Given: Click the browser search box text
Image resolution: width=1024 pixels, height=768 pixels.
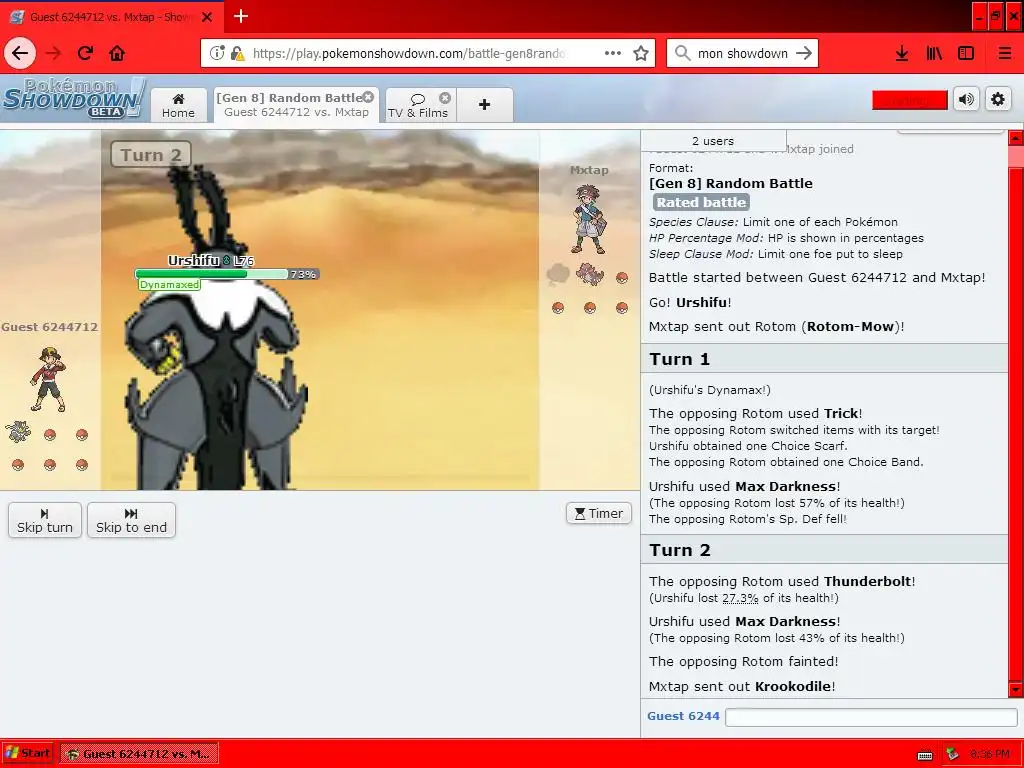Looking at the screenshot, I should click(743, 54).
